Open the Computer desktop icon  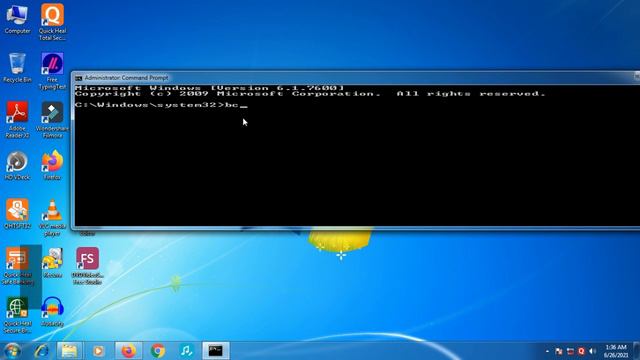pyautogui.click(x=17, y=19)
